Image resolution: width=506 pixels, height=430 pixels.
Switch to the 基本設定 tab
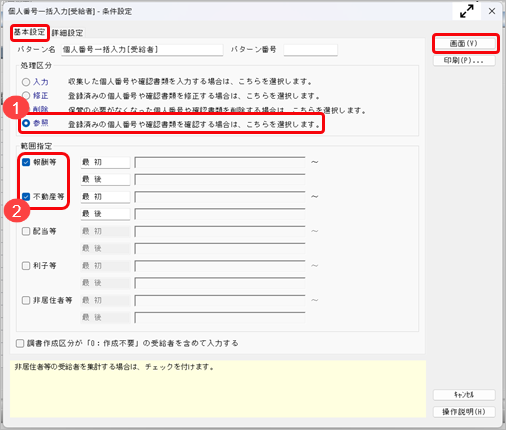point(29,32)
